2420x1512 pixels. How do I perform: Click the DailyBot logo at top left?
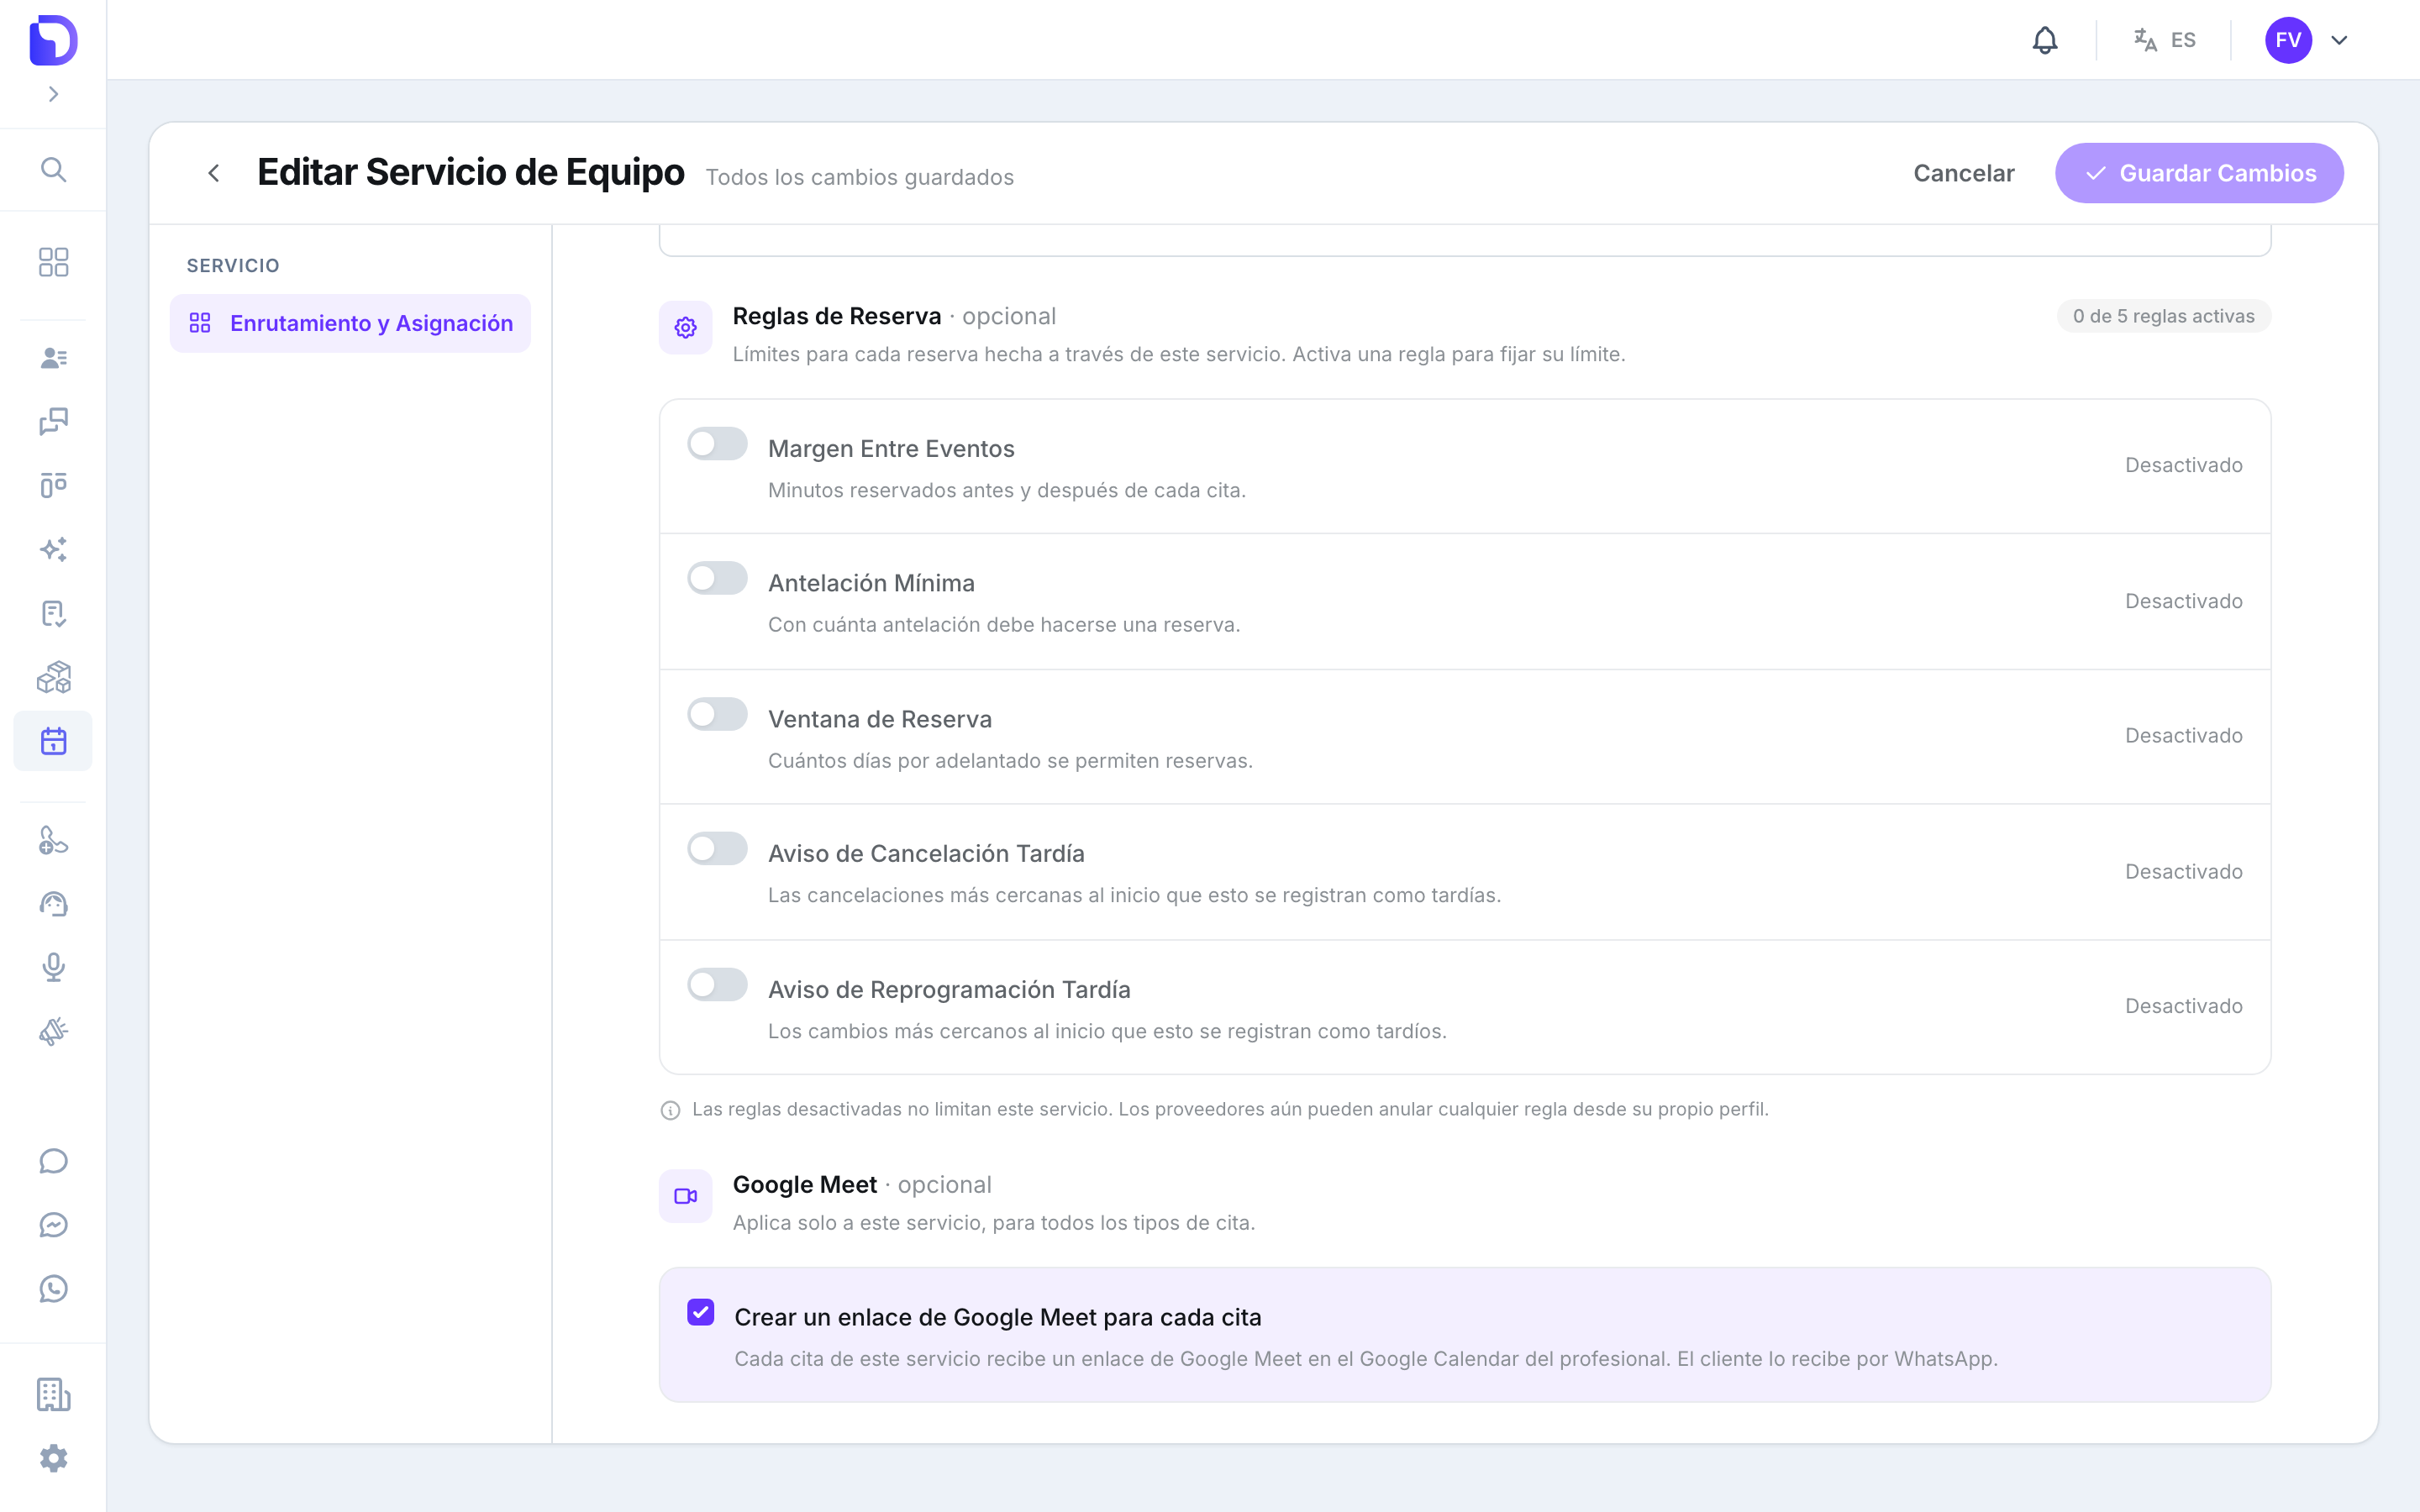point(53,40)
